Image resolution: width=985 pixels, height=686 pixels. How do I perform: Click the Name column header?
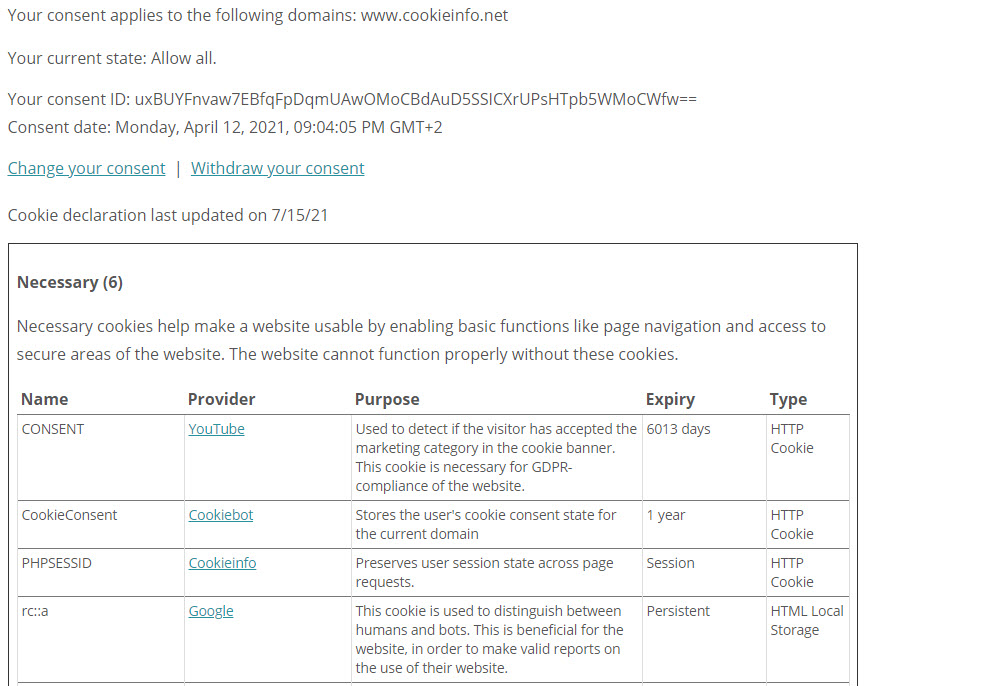pos(44,399)
